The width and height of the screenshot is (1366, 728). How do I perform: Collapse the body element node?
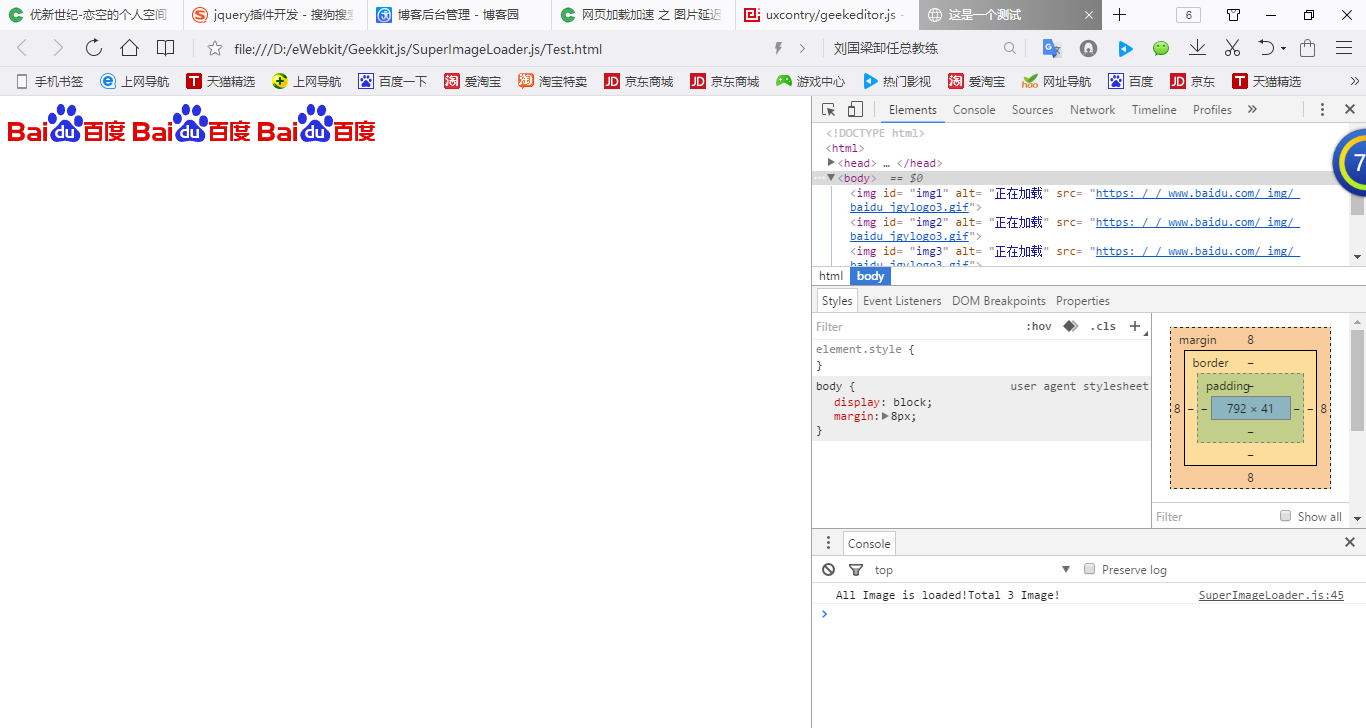coord(831,177)
